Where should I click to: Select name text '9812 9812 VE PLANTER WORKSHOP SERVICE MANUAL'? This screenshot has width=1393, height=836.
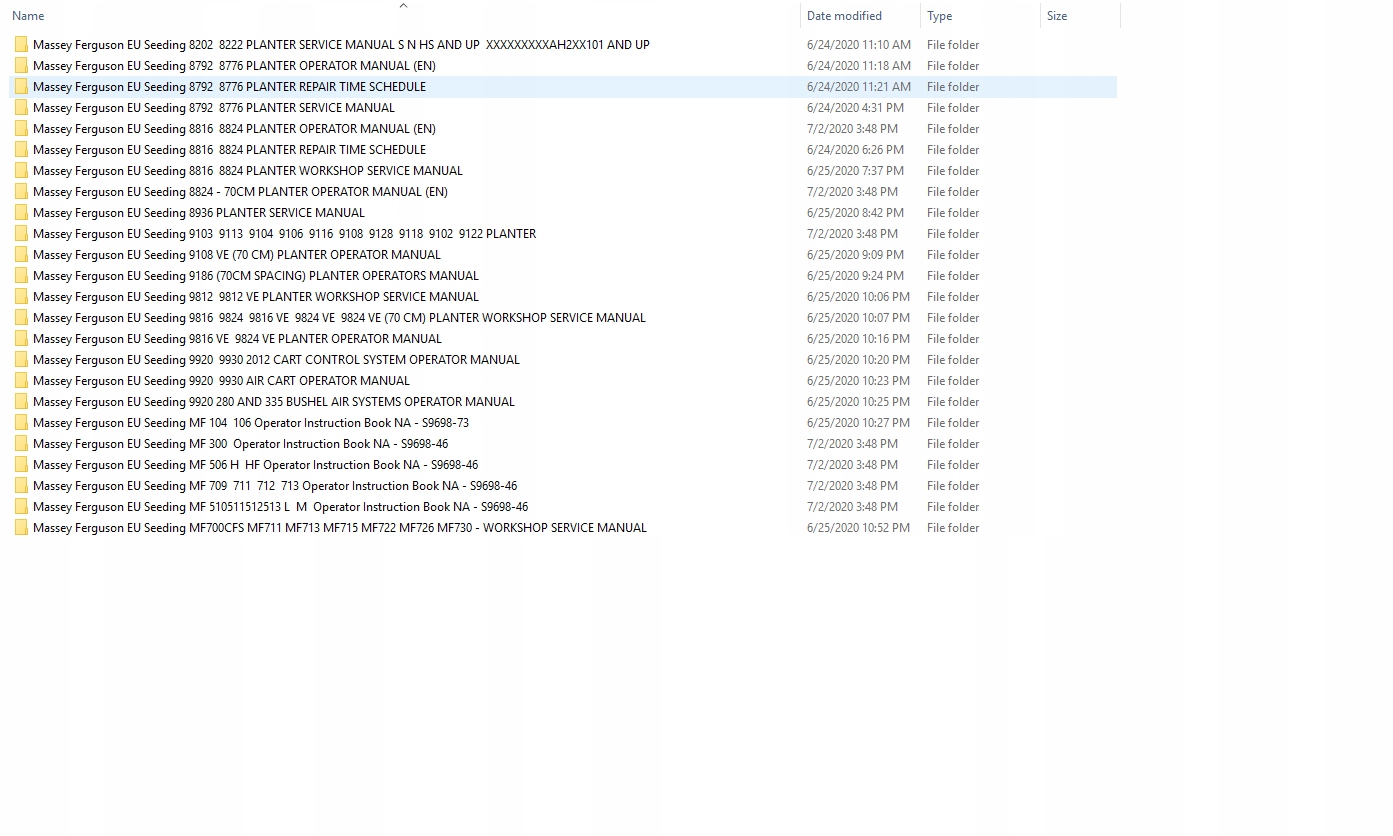(x=334, y=297)
